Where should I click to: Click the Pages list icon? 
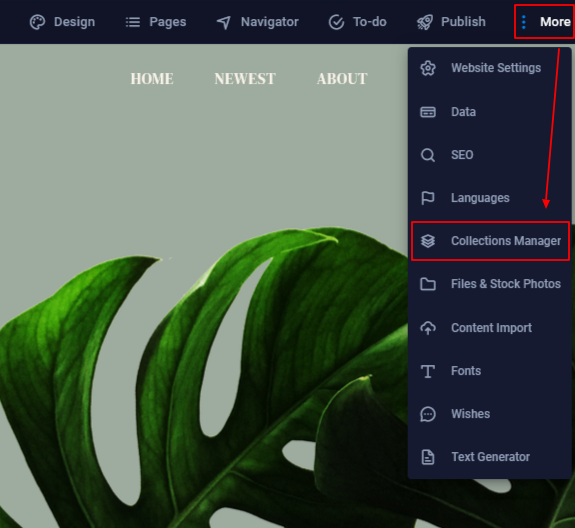click(133, 22)
